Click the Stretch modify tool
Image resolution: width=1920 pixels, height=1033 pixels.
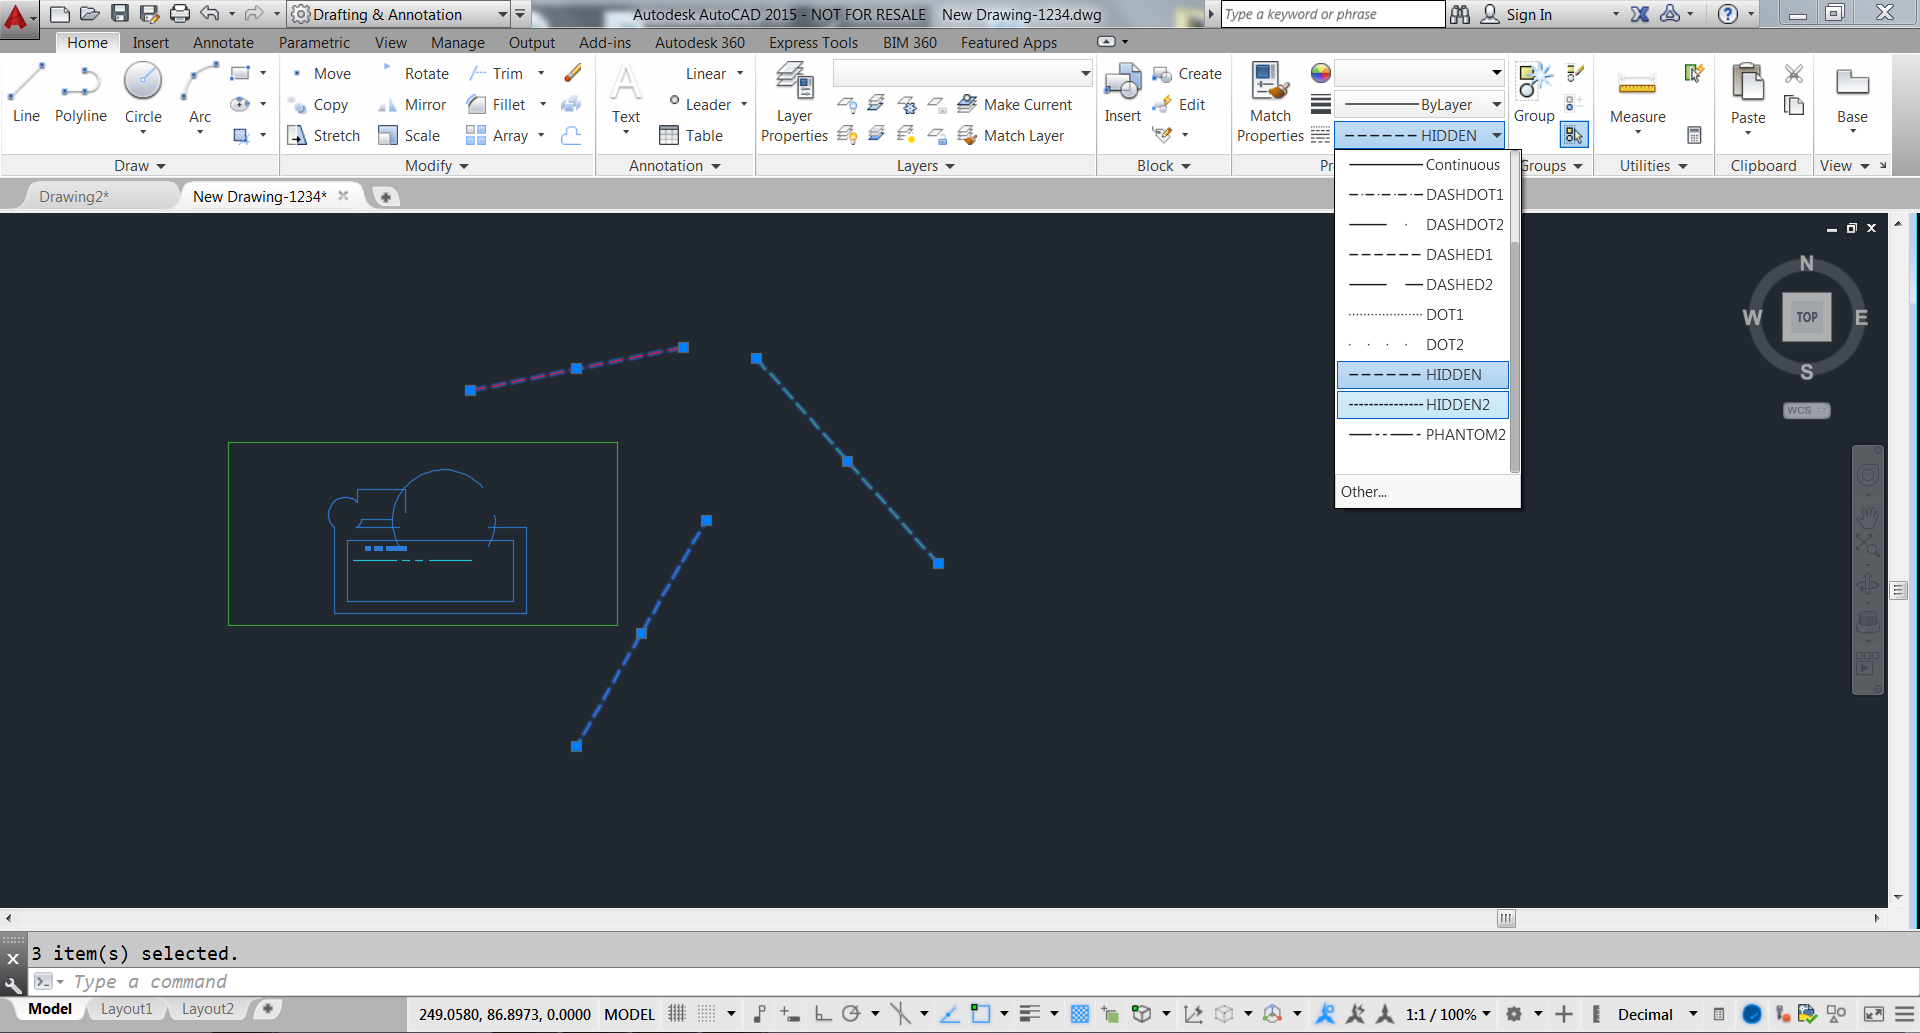coord(324,136)
